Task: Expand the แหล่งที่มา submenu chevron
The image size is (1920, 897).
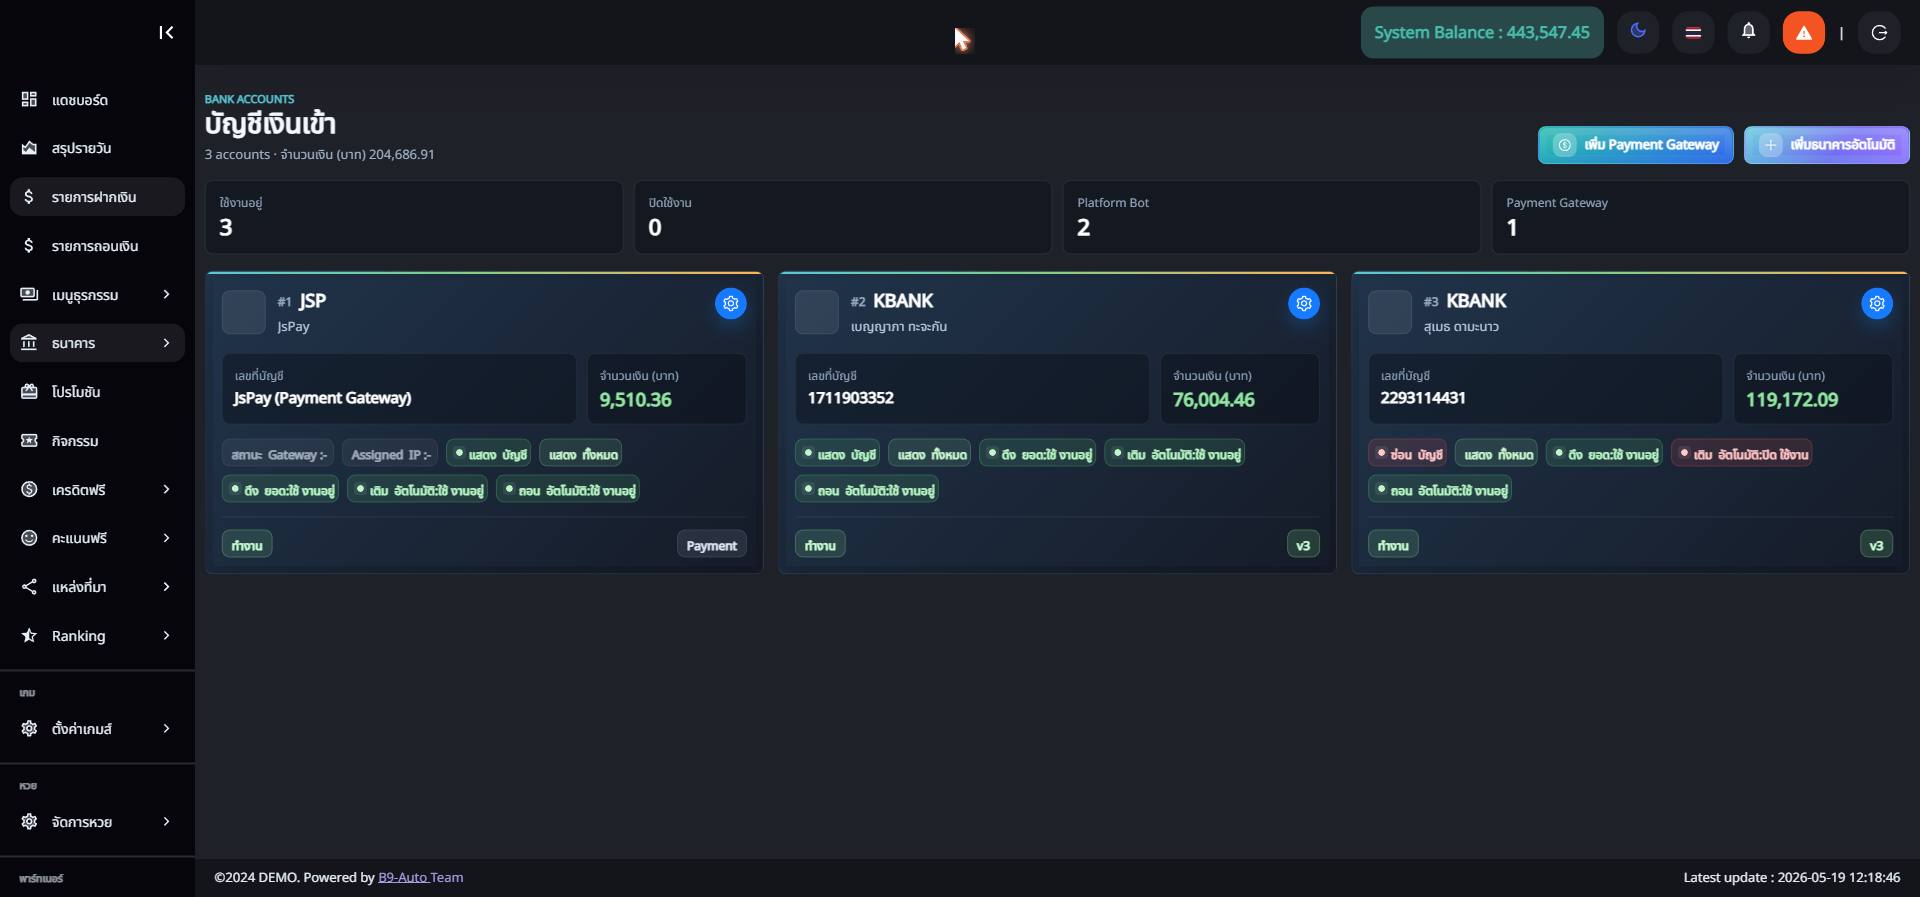Action: [x=166, y=586]
